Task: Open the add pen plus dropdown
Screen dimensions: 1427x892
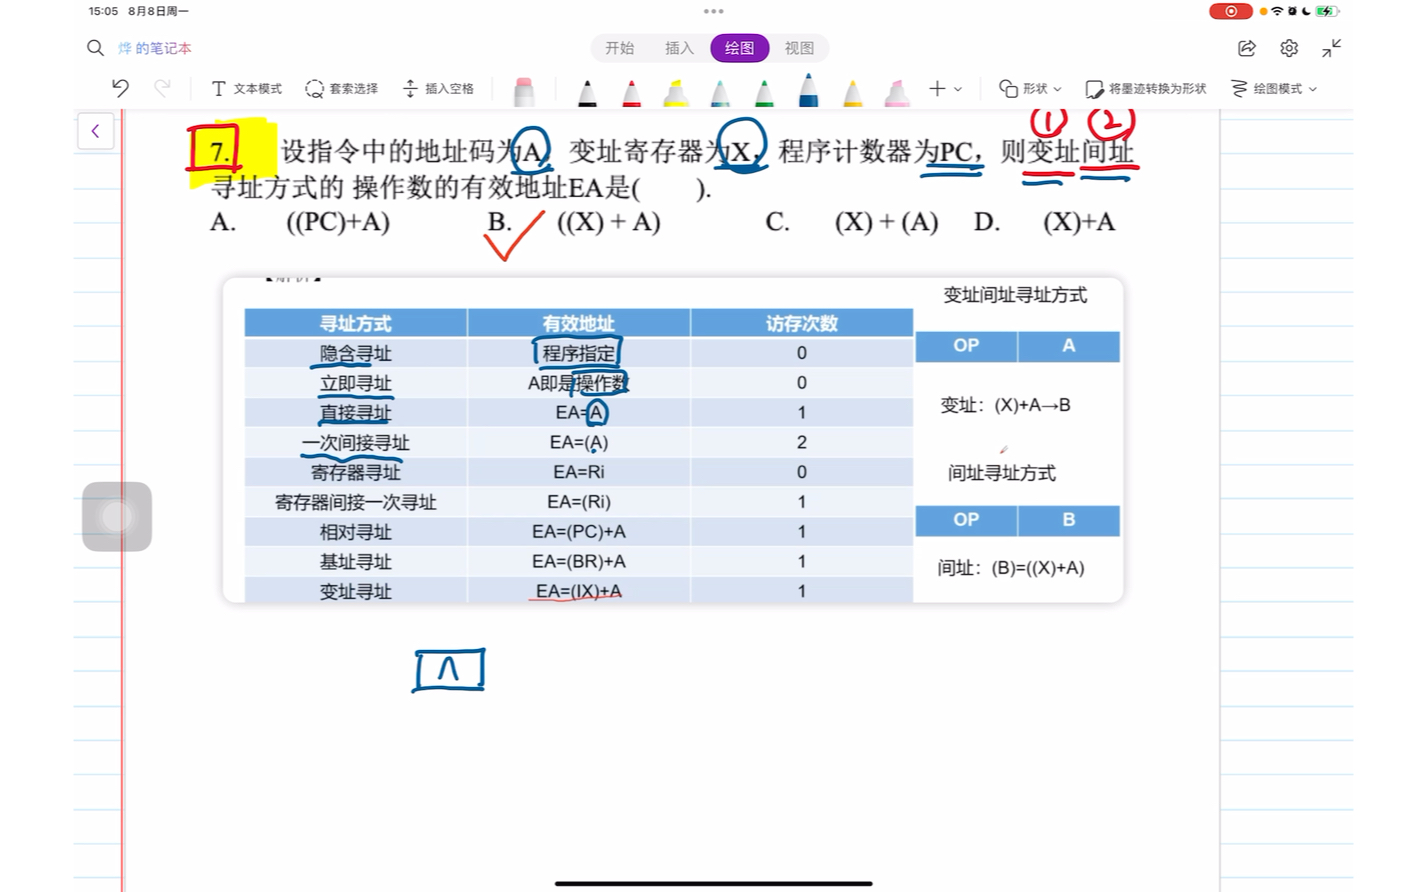Action: [945, 88]
